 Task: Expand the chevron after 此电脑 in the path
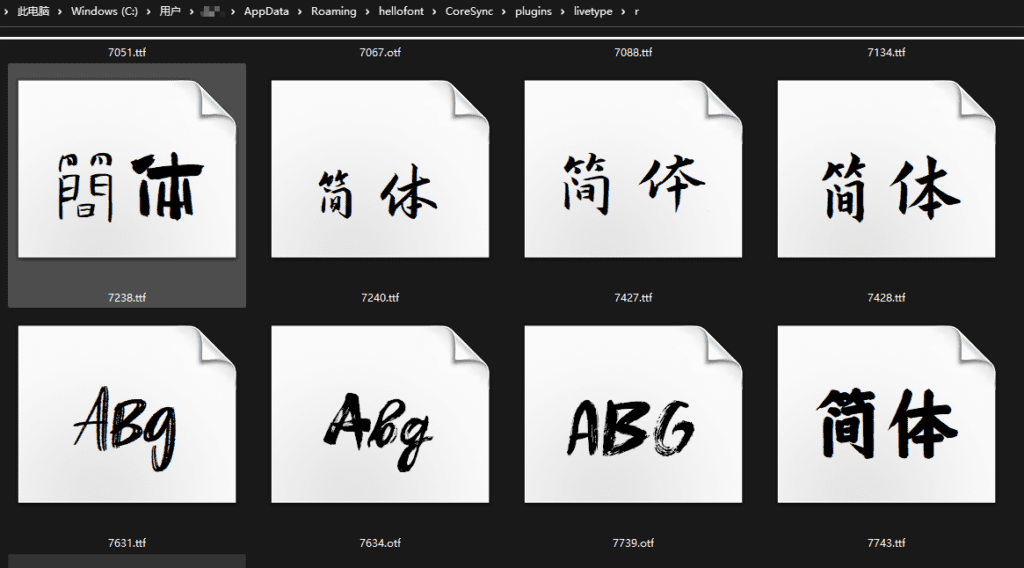tap(60, 12)
